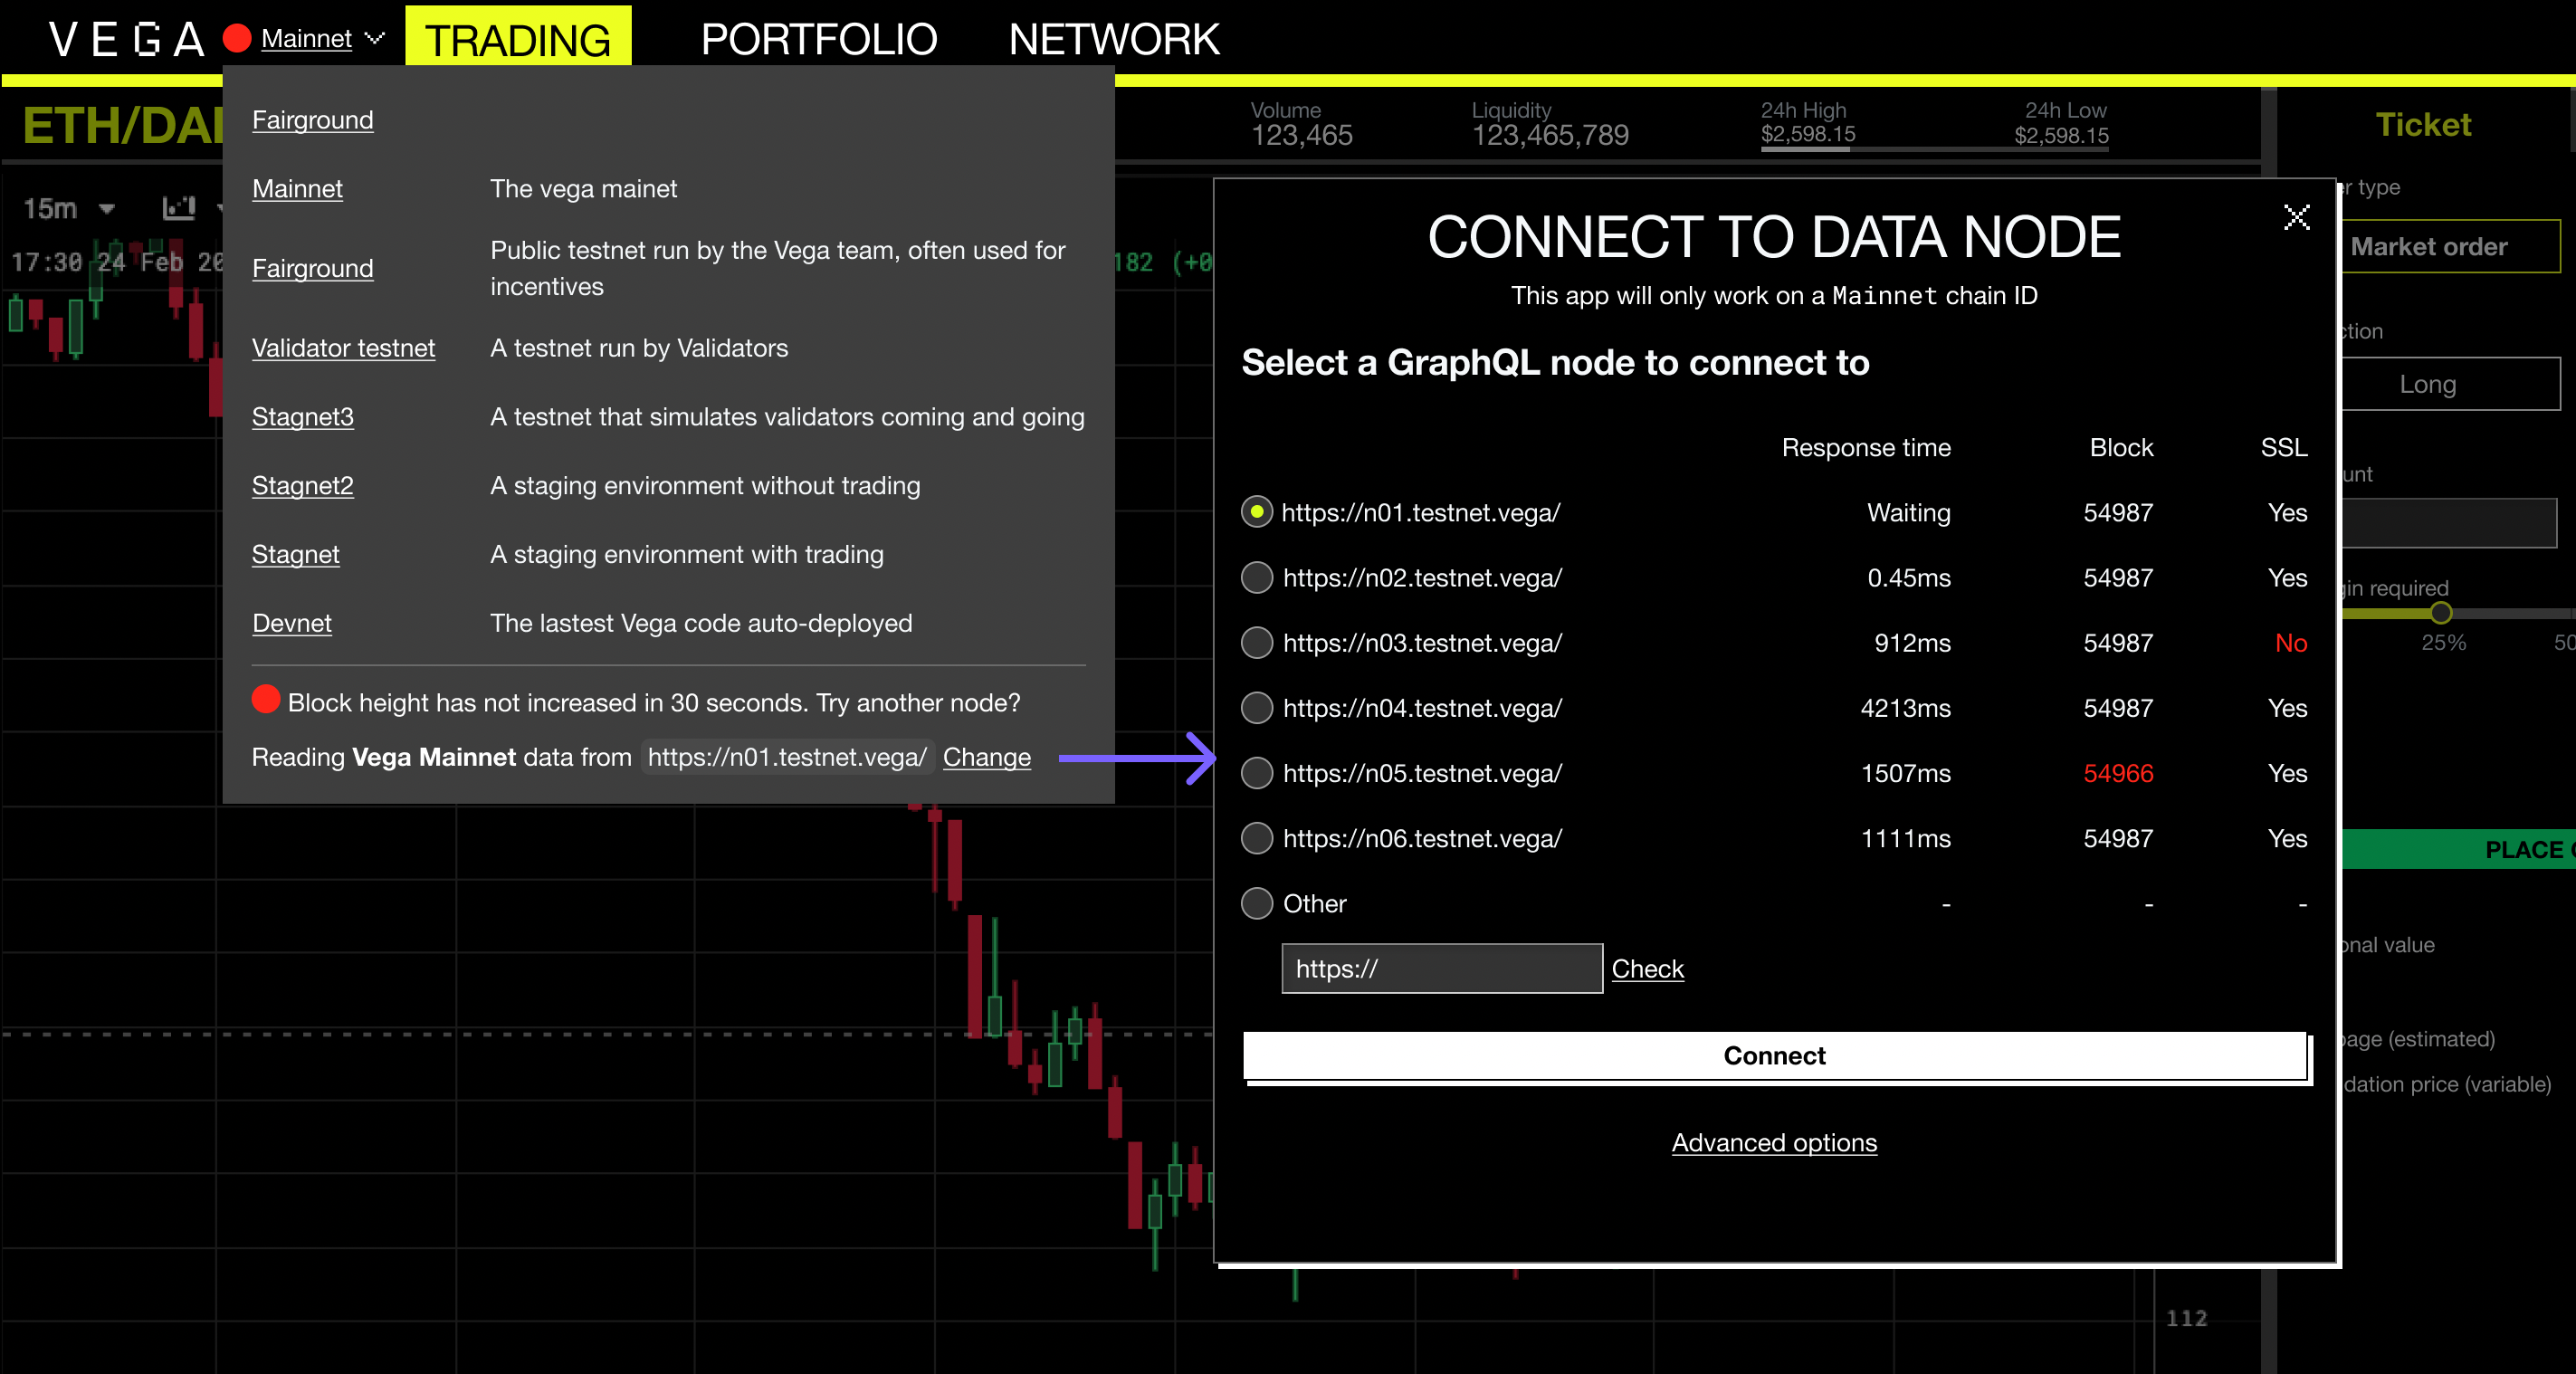This screenshot has height=1374, width=2576.
Task: Open Advanced options link
Action: click(x=1773, y=1142)
